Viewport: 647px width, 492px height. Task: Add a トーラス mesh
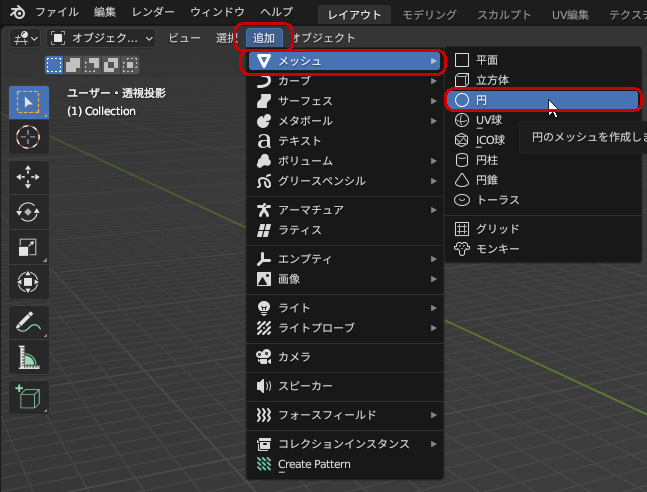pos(543,200)
